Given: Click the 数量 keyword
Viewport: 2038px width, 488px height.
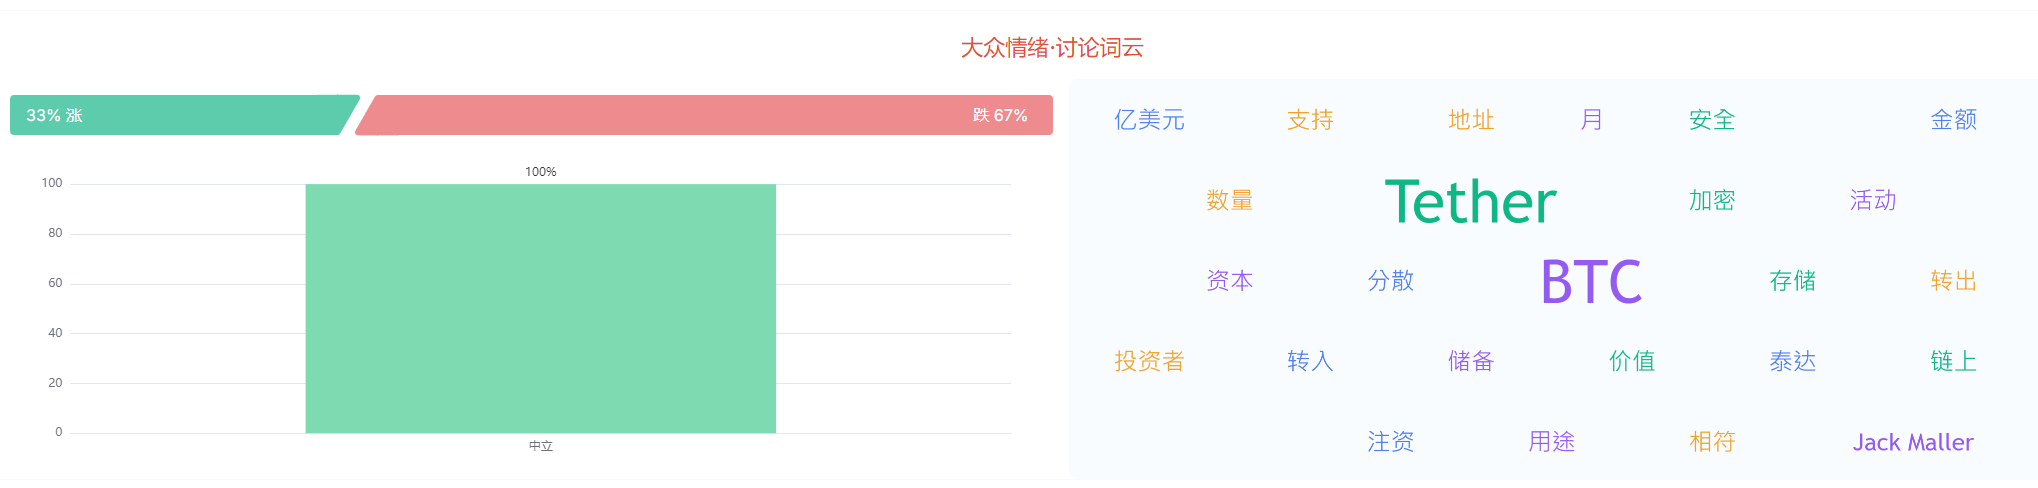Looking at the screenshot, I should [x=1229, y=200].
